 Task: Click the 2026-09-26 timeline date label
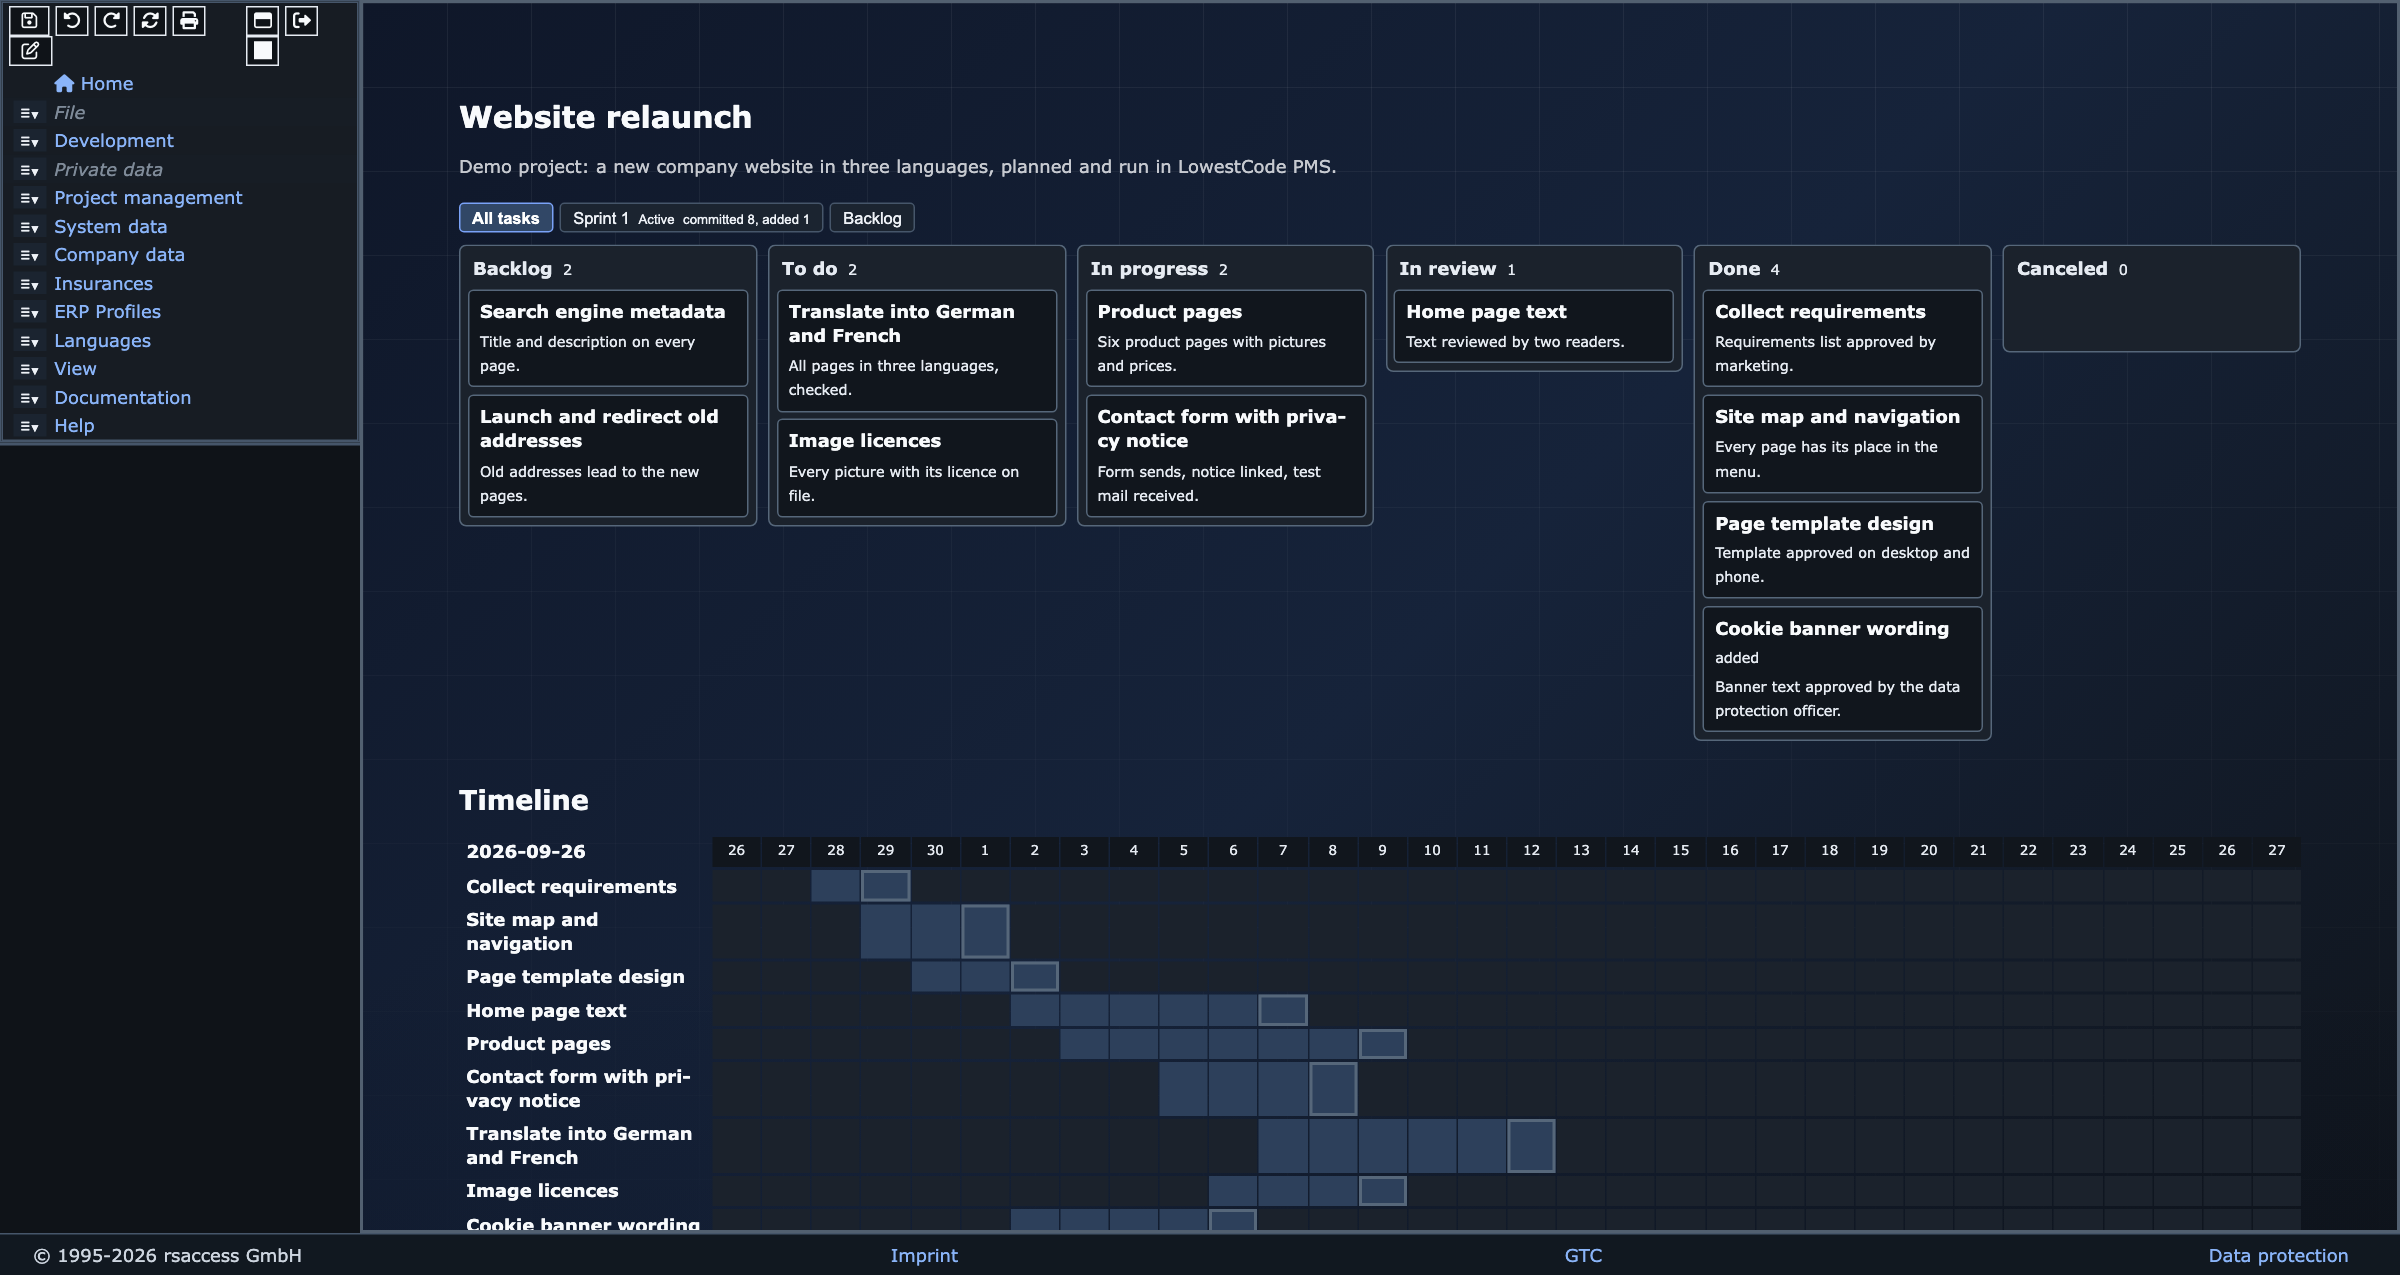pos(526,851)
